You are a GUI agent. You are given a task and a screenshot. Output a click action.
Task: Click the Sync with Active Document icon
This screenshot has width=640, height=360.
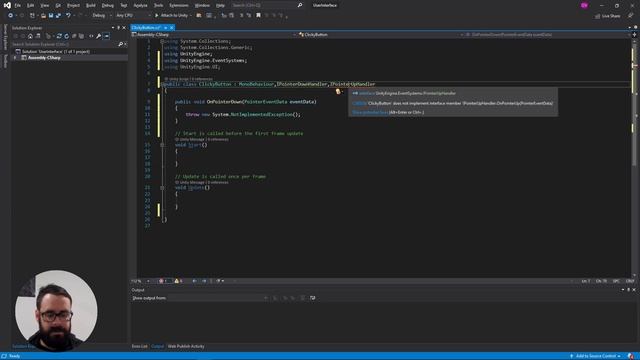[x=59, y=36]
